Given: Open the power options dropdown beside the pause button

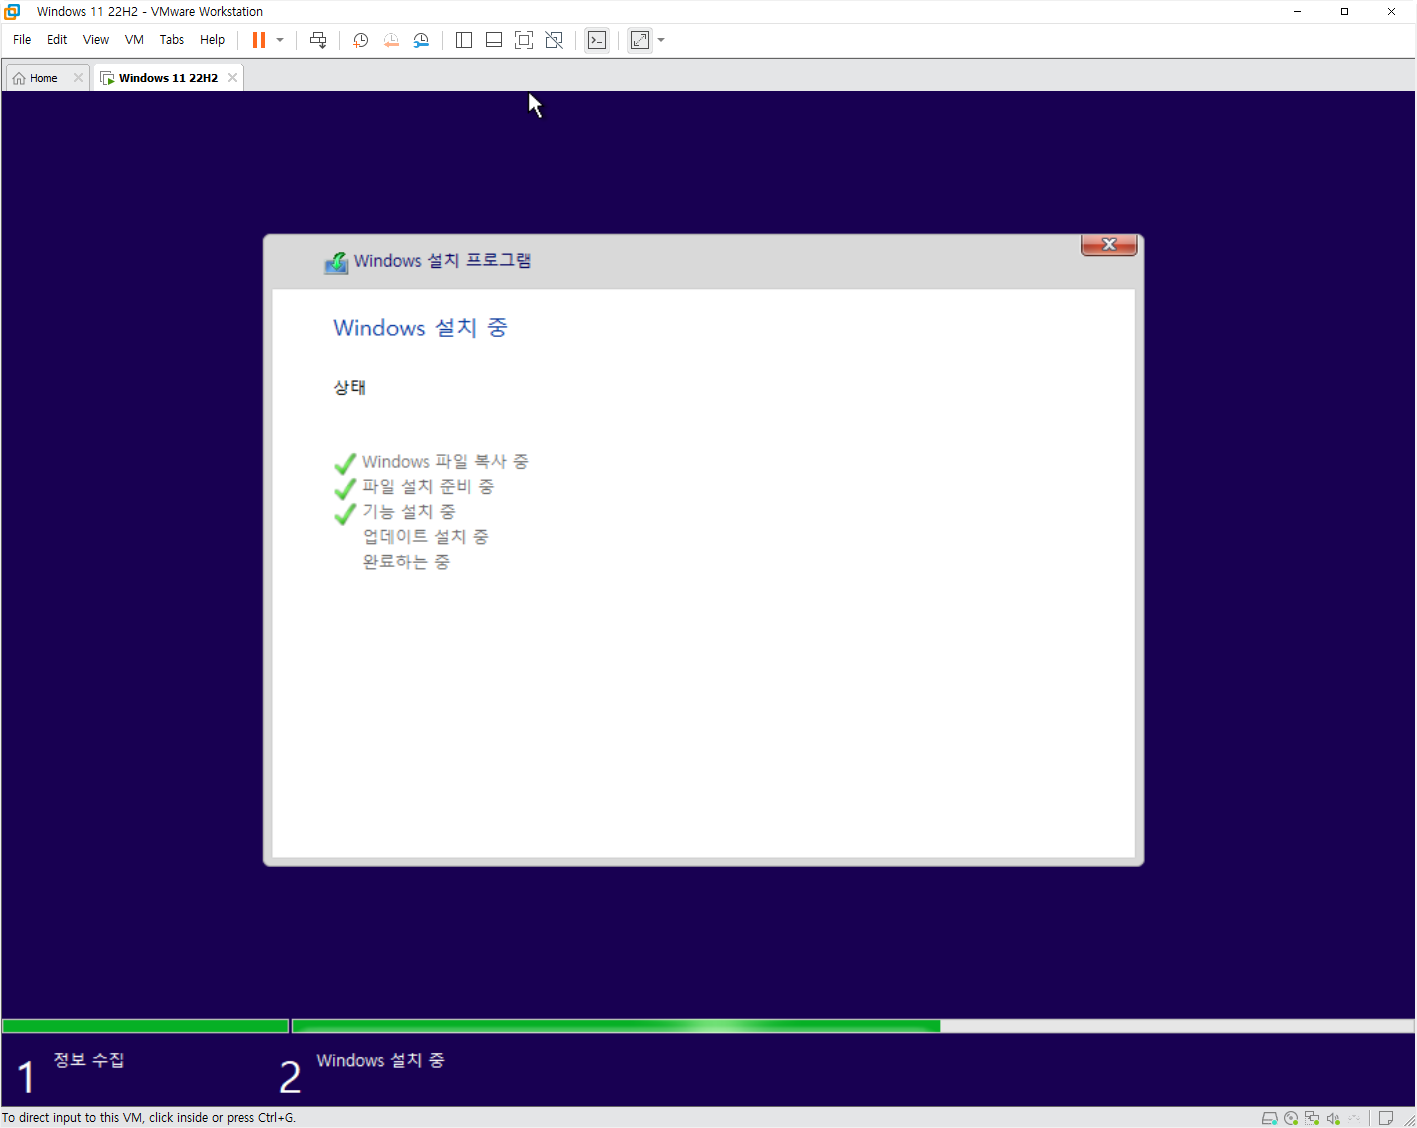Looking at the screenshot, I should pyautogui.click(x=280, y=40).
